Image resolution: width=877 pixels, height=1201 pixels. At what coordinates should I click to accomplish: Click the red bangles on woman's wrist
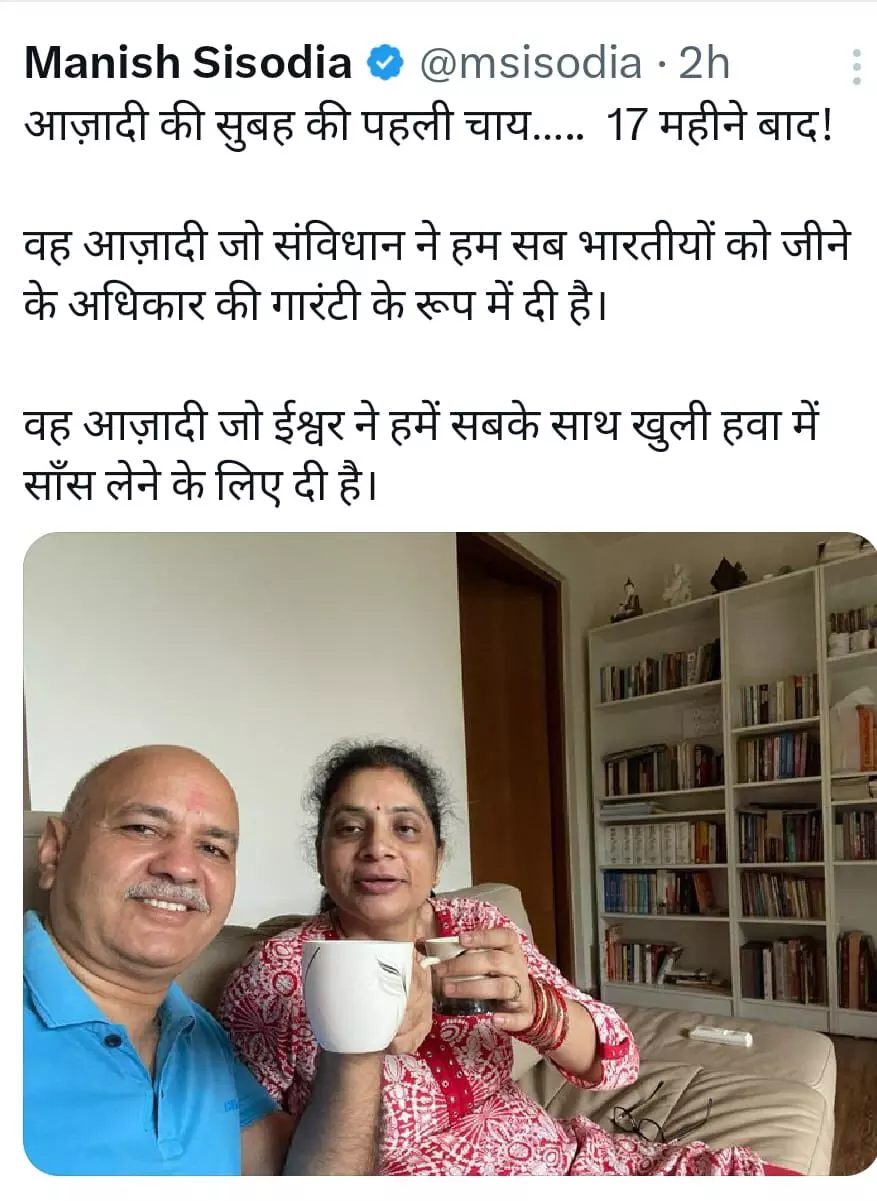click(547, 1012)
